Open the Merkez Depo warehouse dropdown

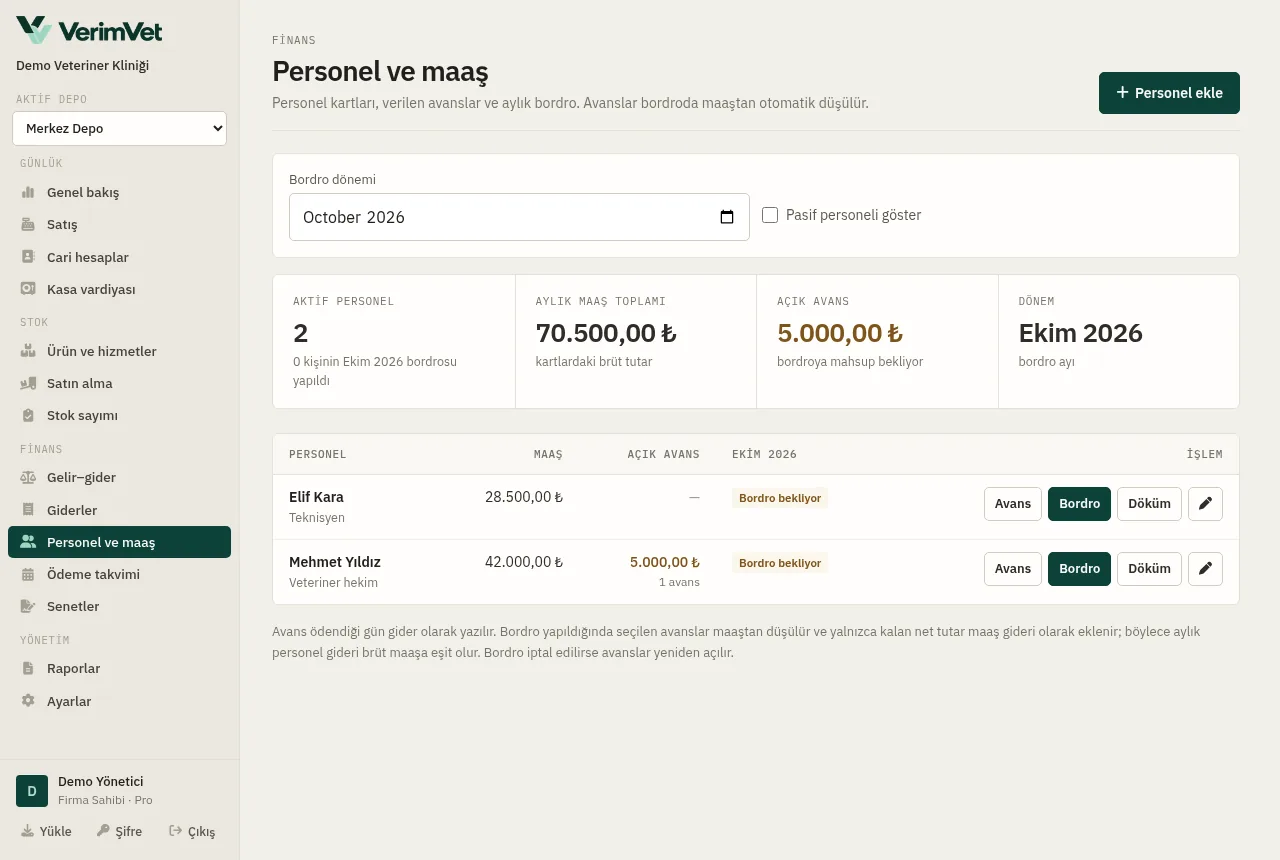click(x=119, y=128)
